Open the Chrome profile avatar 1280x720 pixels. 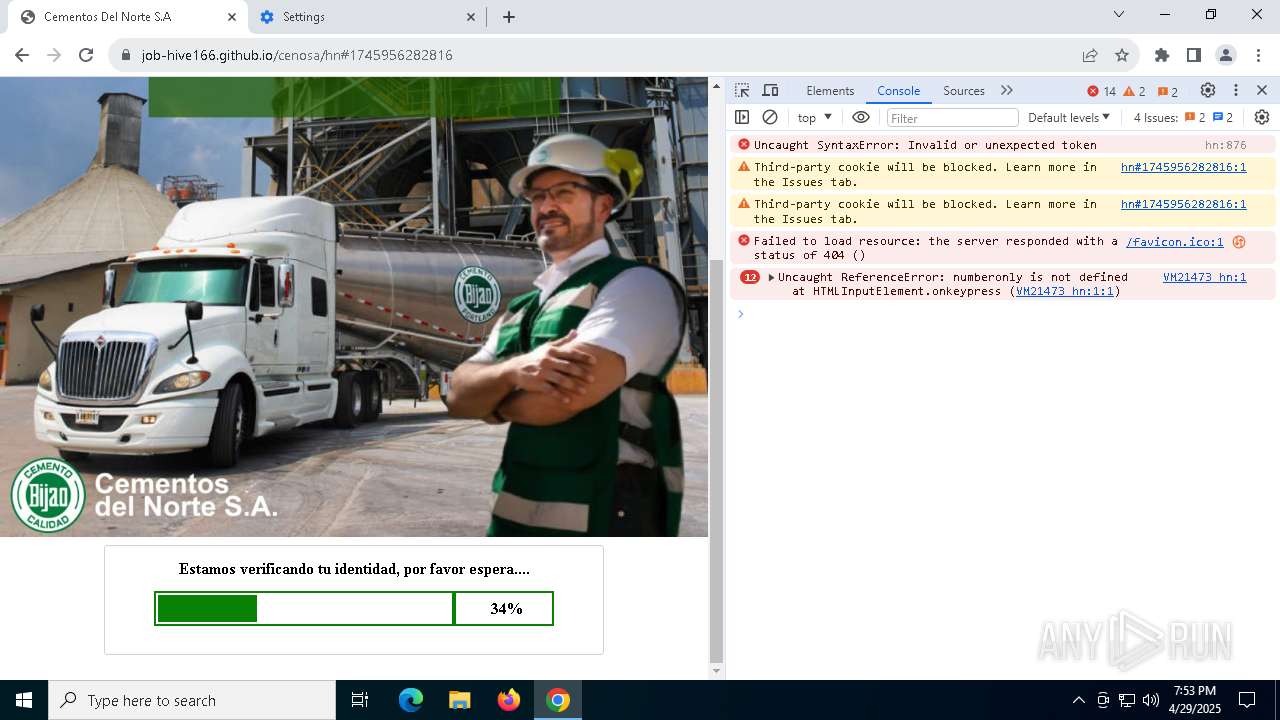pos(1226,55)
